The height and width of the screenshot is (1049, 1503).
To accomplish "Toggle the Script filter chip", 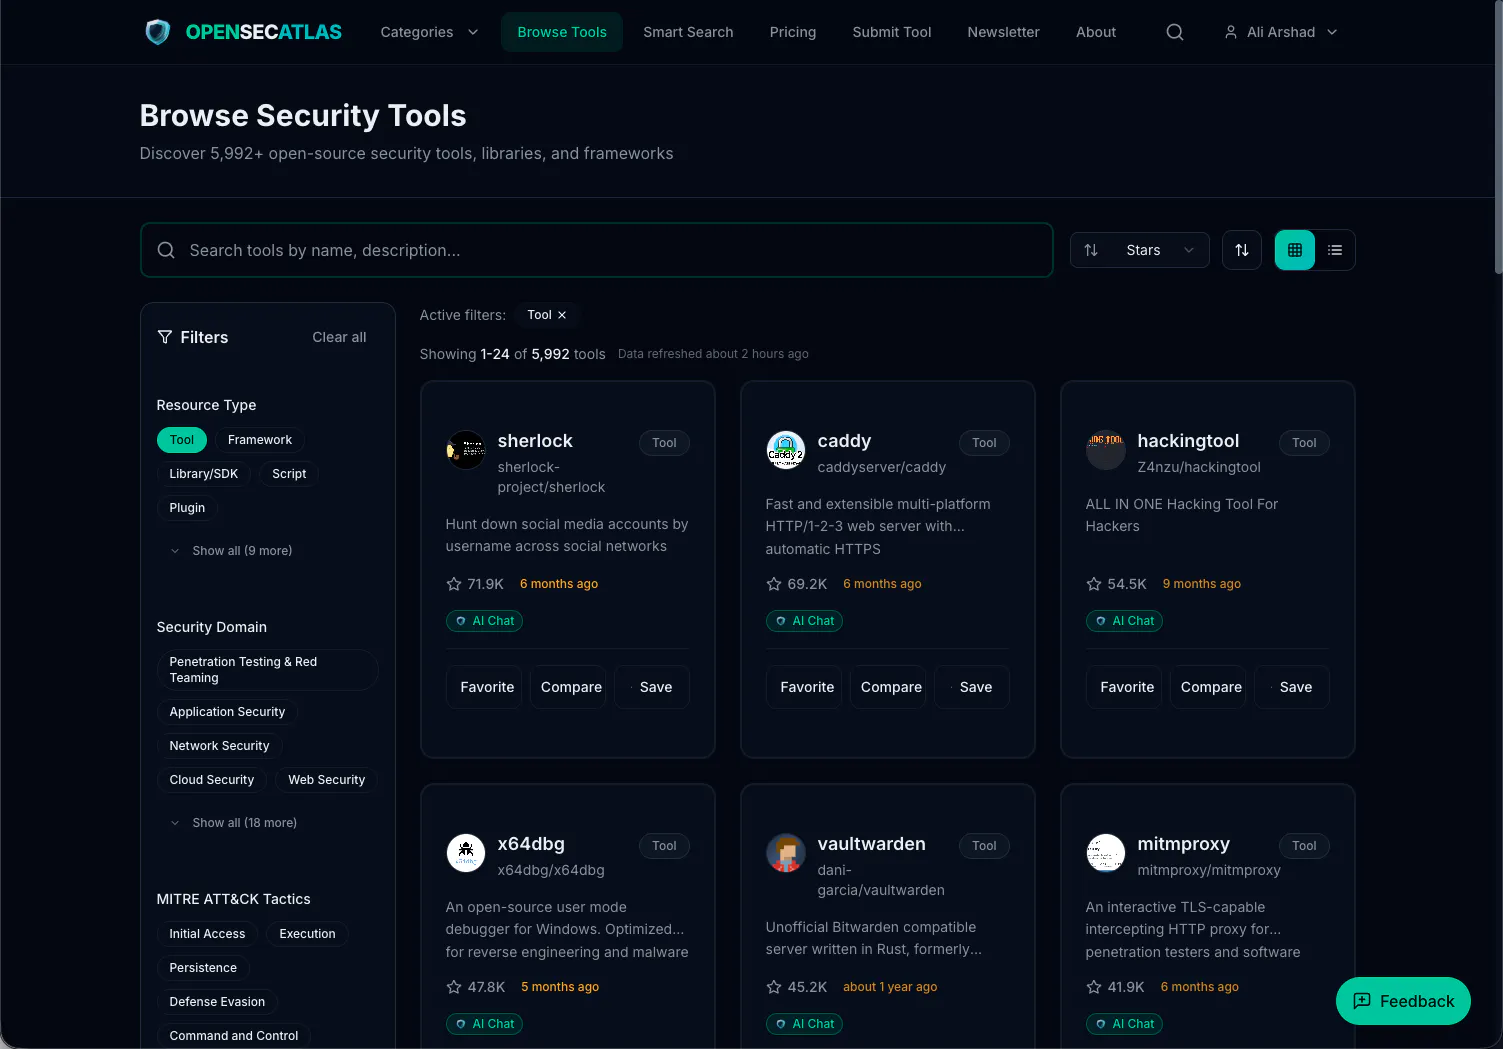I will 289,474.
